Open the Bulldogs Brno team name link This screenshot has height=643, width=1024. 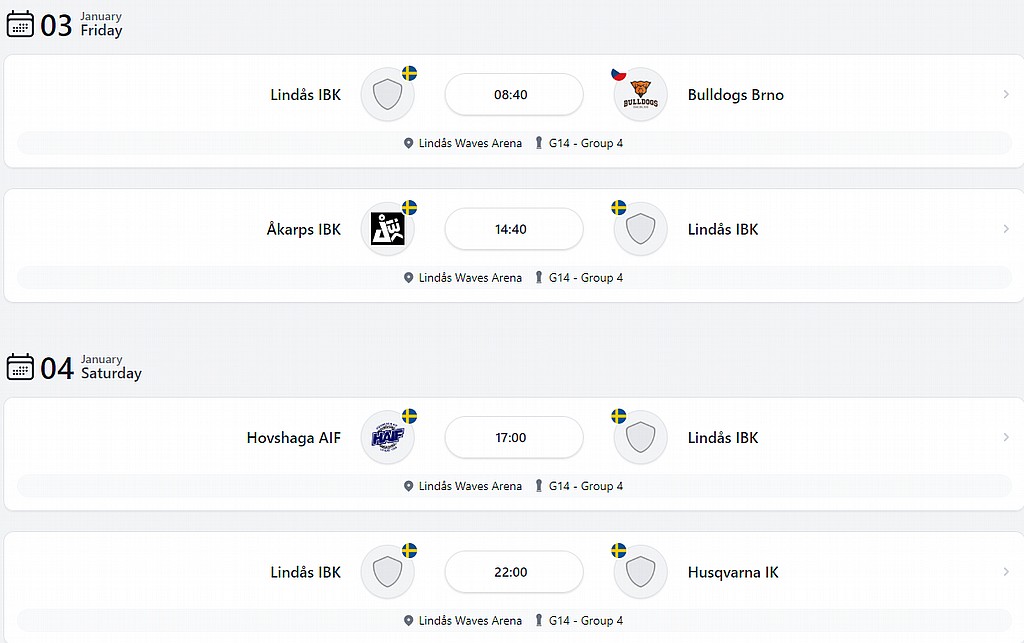pyautogui.click(x=735, y=95)
